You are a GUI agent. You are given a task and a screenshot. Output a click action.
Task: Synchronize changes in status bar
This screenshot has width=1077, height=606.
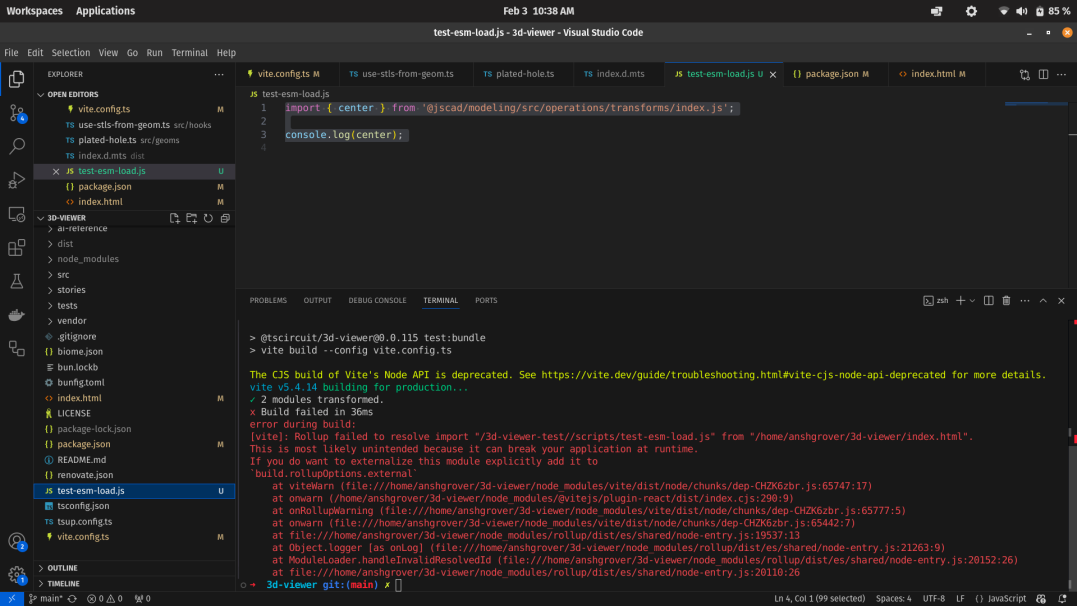click(72, 598)
